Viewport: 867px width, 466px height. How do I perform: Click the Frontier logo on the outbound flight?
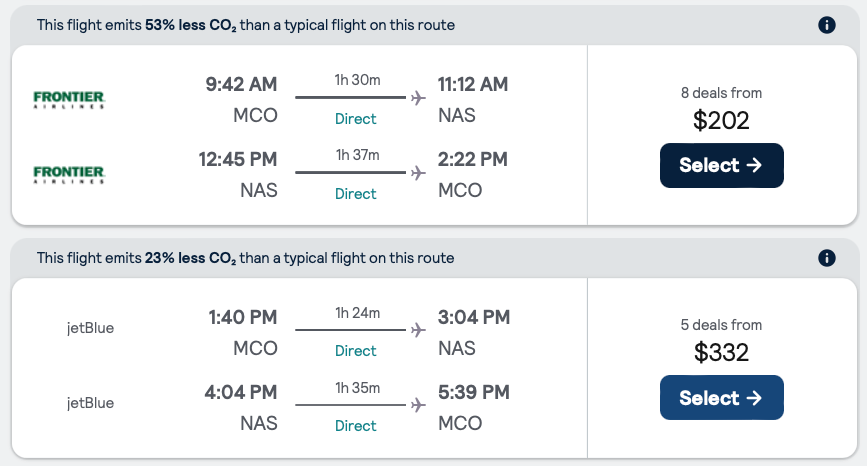pos(68,99)
